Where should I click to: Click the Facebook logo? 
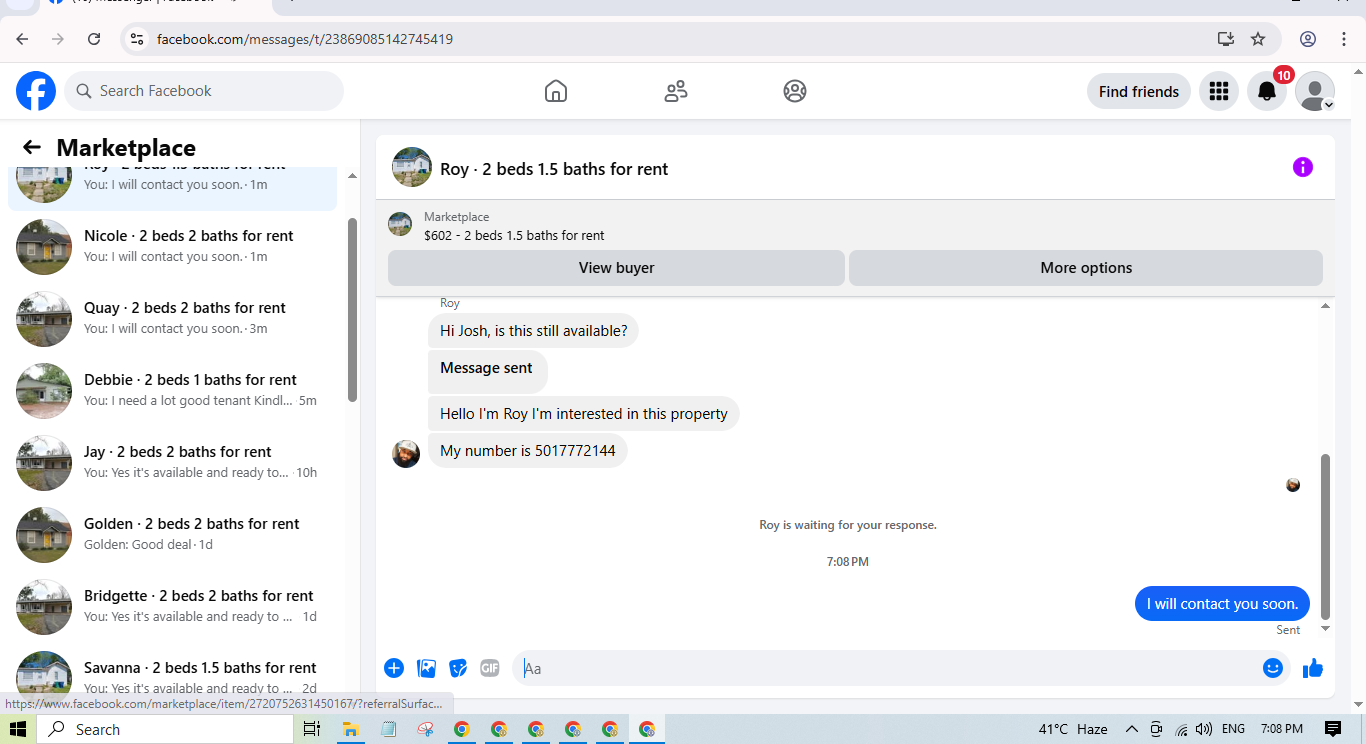pyautogui.click(x=36, y=91)
